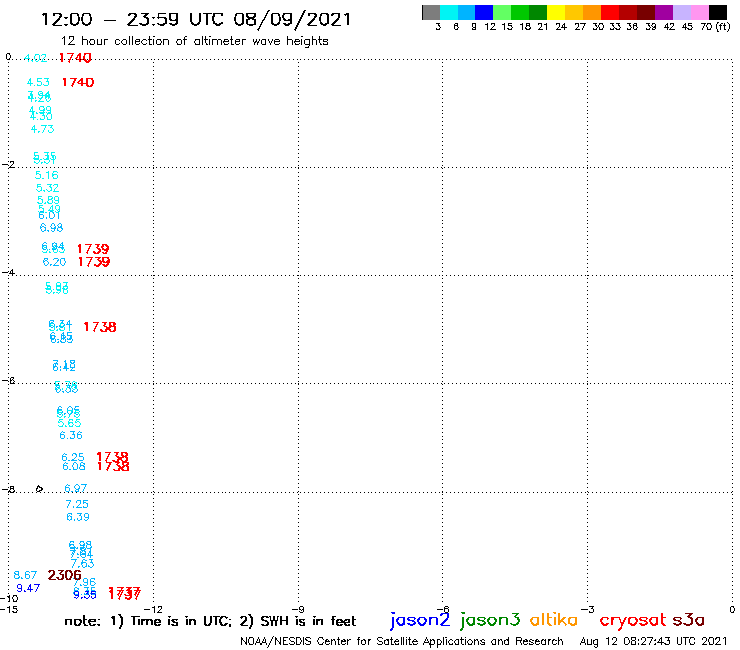The width and height of the screenshot is (740, 650).
Task: Click the note 'Time is in UTC; 2) SWH is in feet'
Action: point(243,621)
